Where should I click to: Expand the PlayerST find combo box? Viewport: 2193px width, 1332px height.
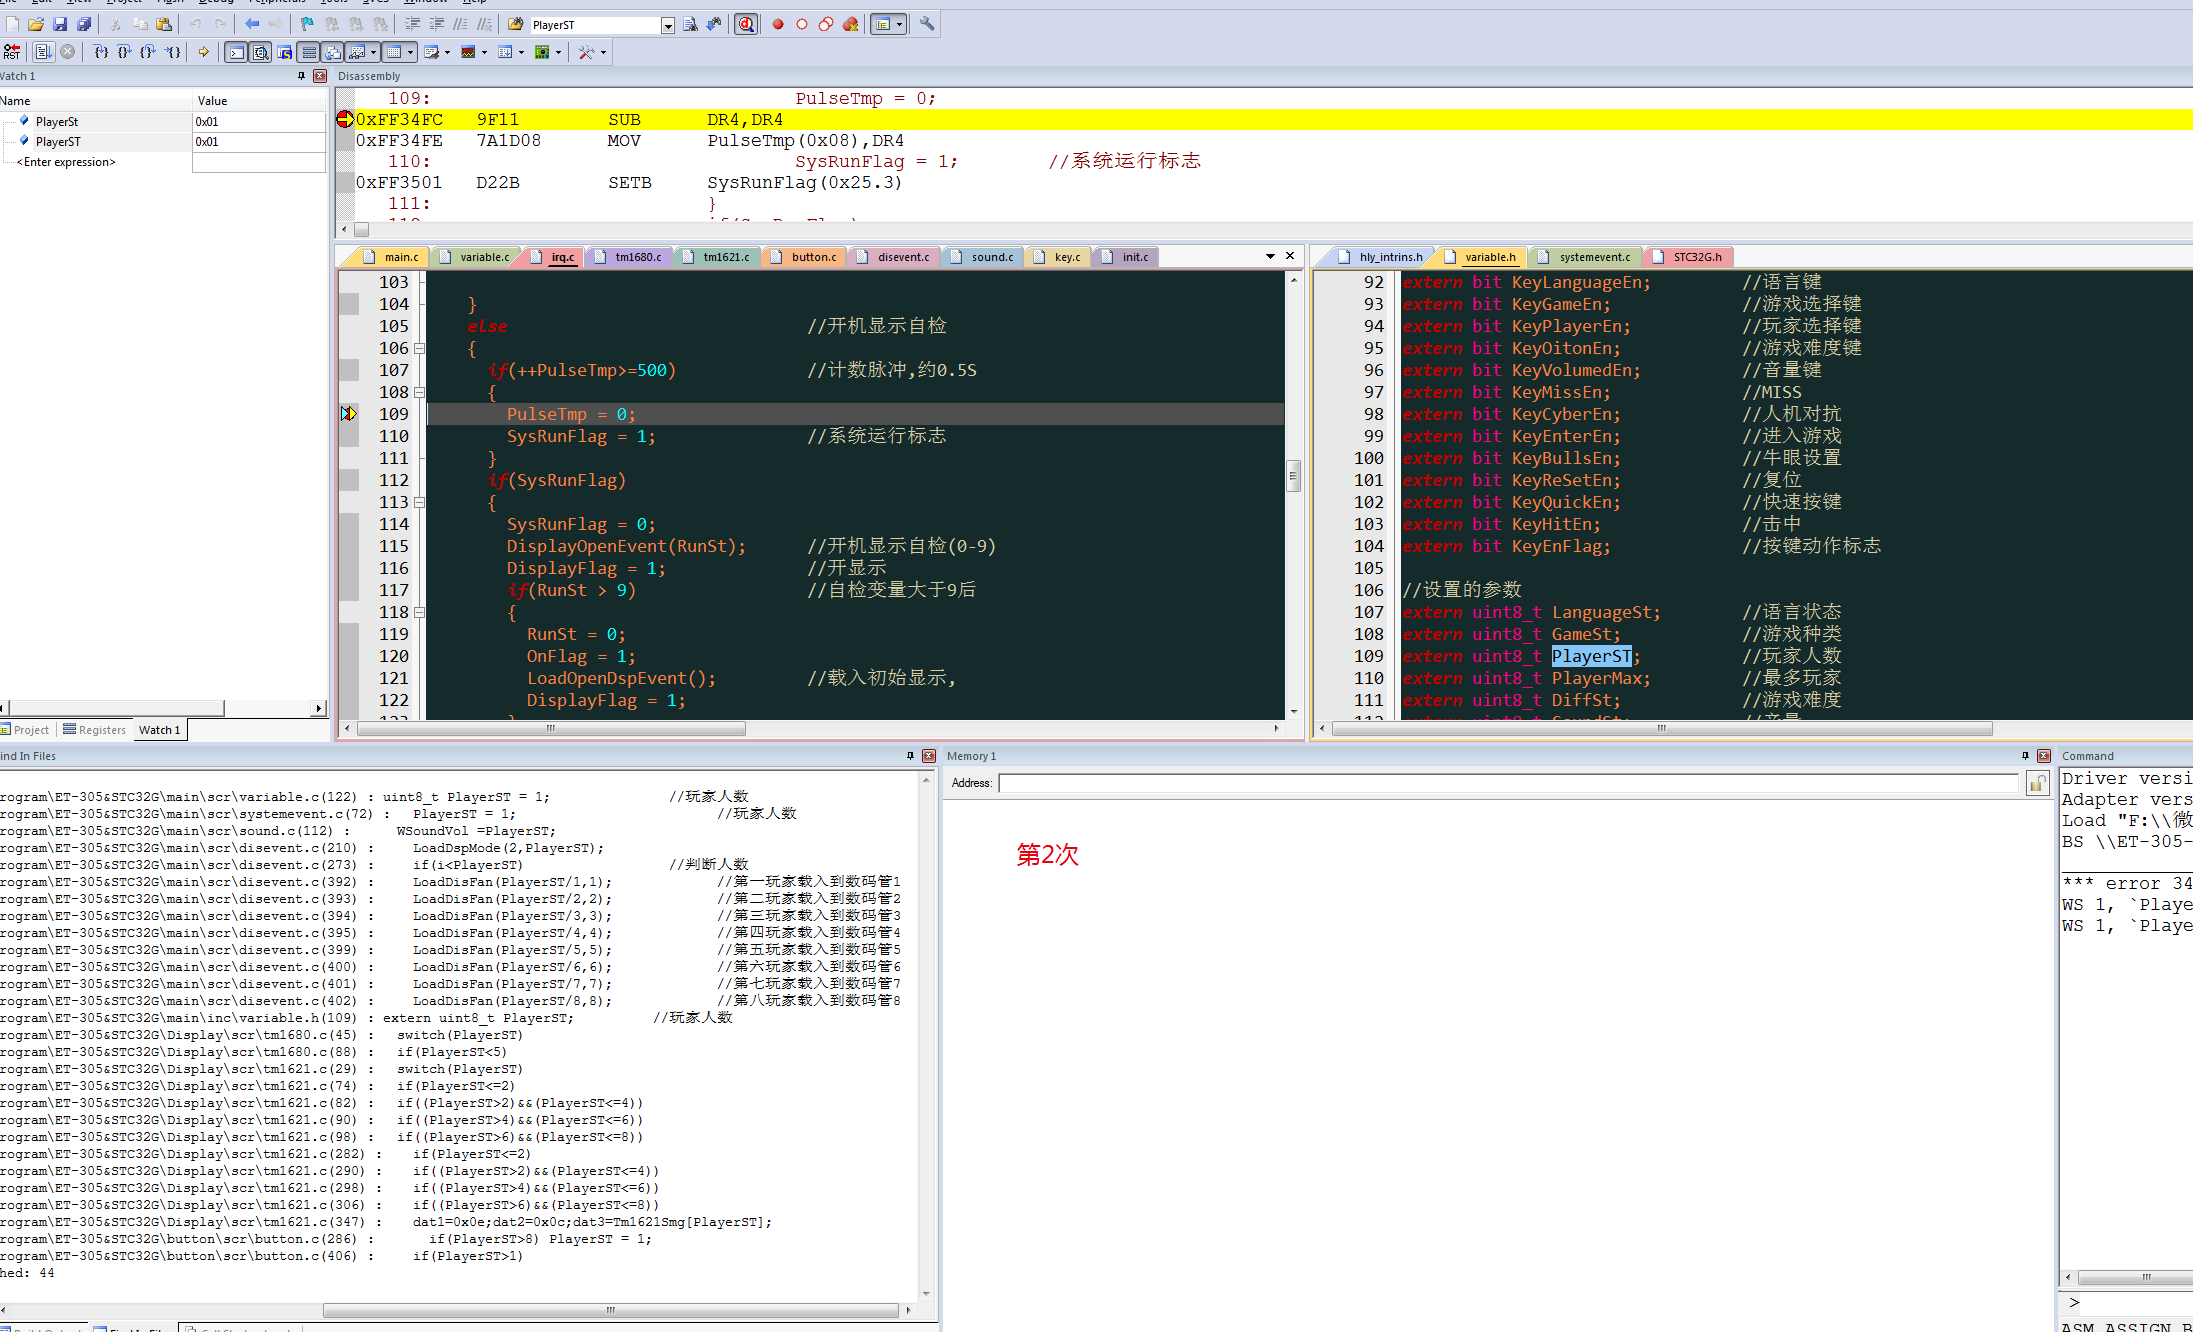pyautogui.click(x=668, y=25)
